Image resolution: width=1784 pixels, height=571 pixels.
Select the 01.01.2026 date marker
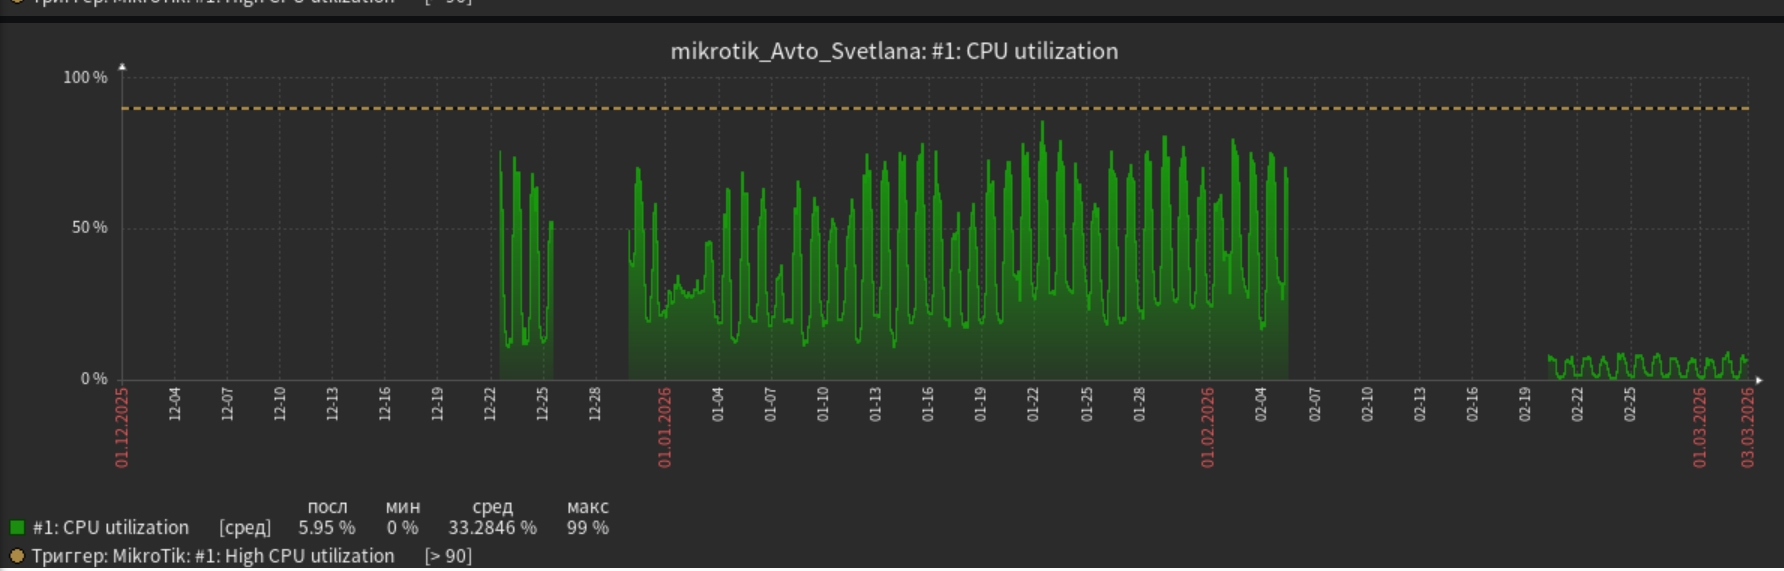[x=665, y=428]
